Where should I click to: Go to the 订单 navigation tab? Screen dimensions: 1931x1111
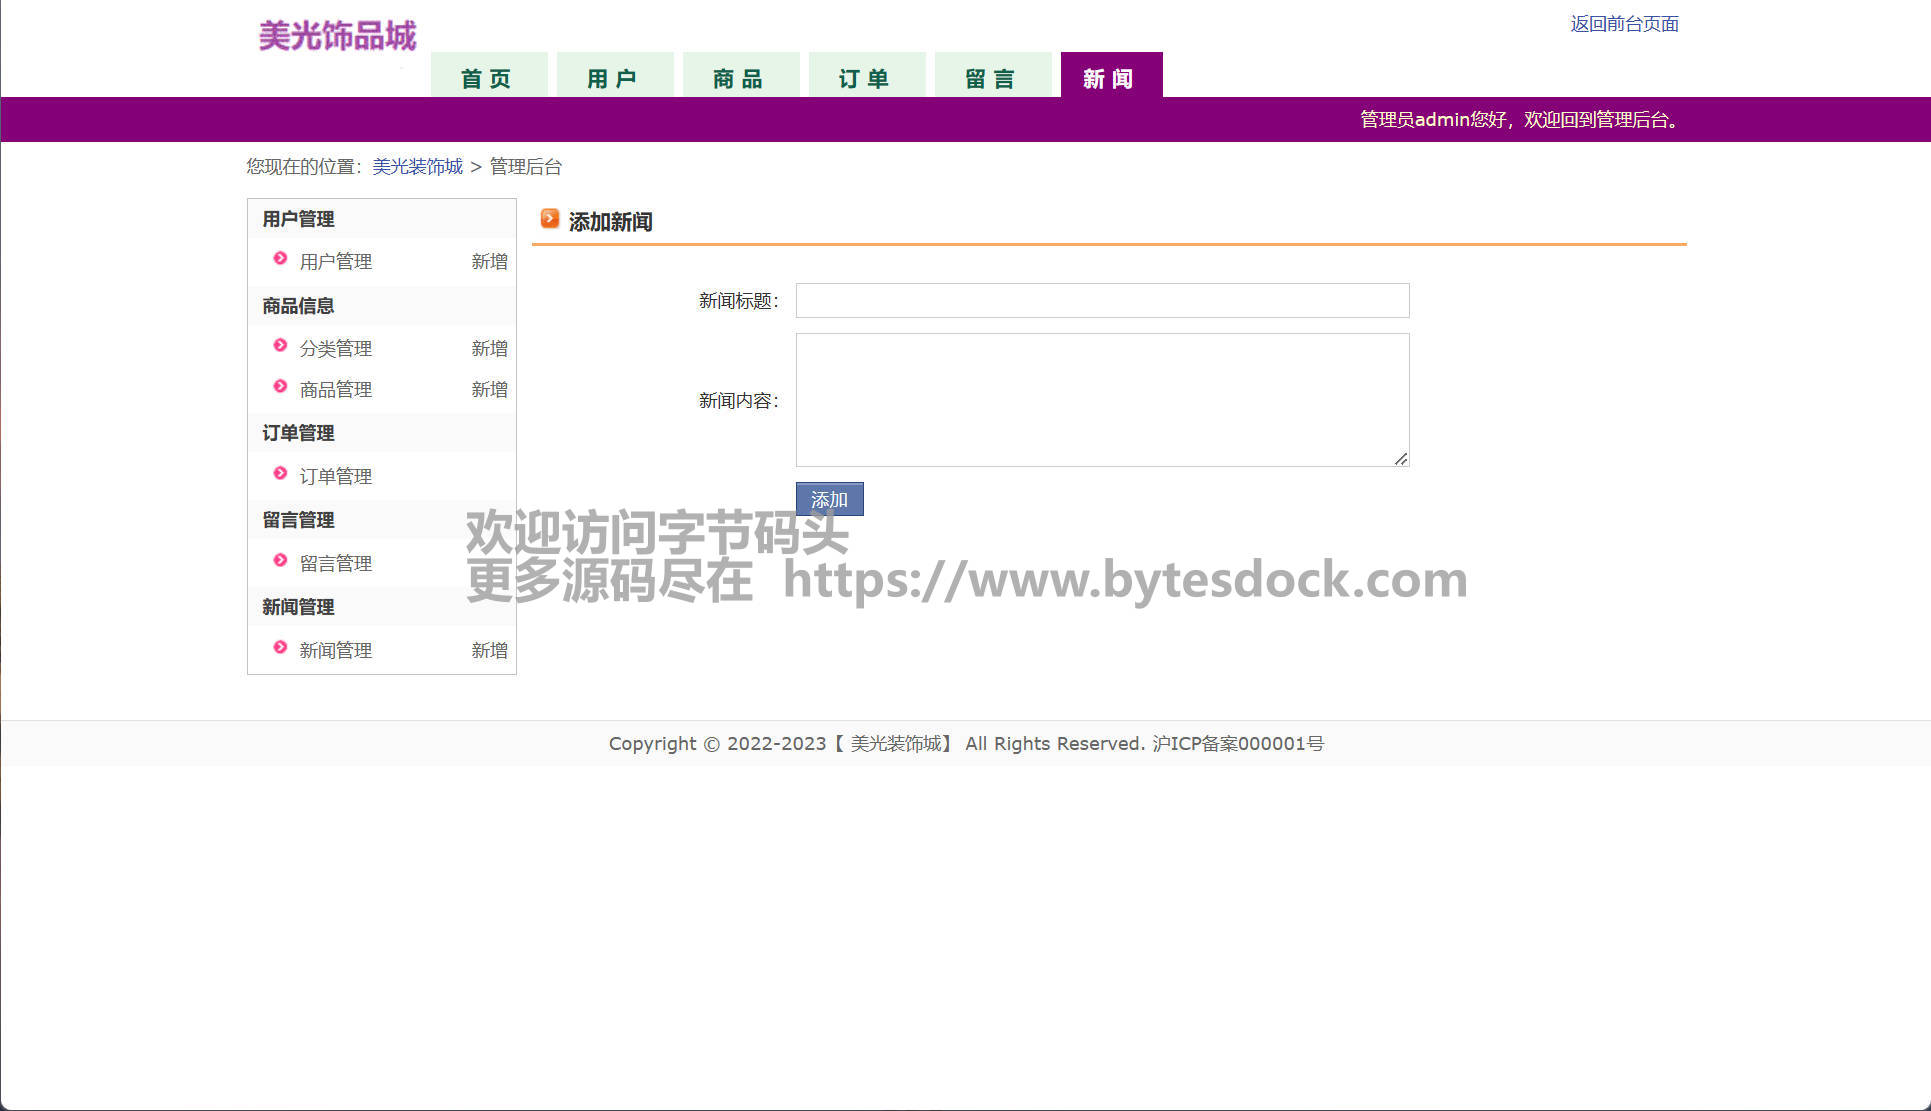(x=866, y=78)
